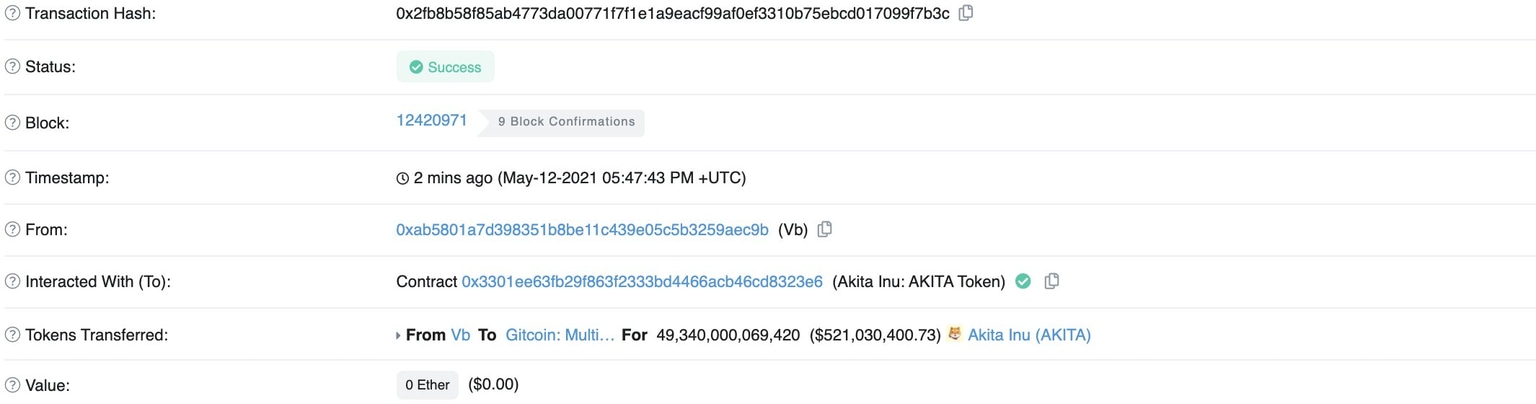
Task: Click the green verified checkmark icon
Action: (1023, 282)
